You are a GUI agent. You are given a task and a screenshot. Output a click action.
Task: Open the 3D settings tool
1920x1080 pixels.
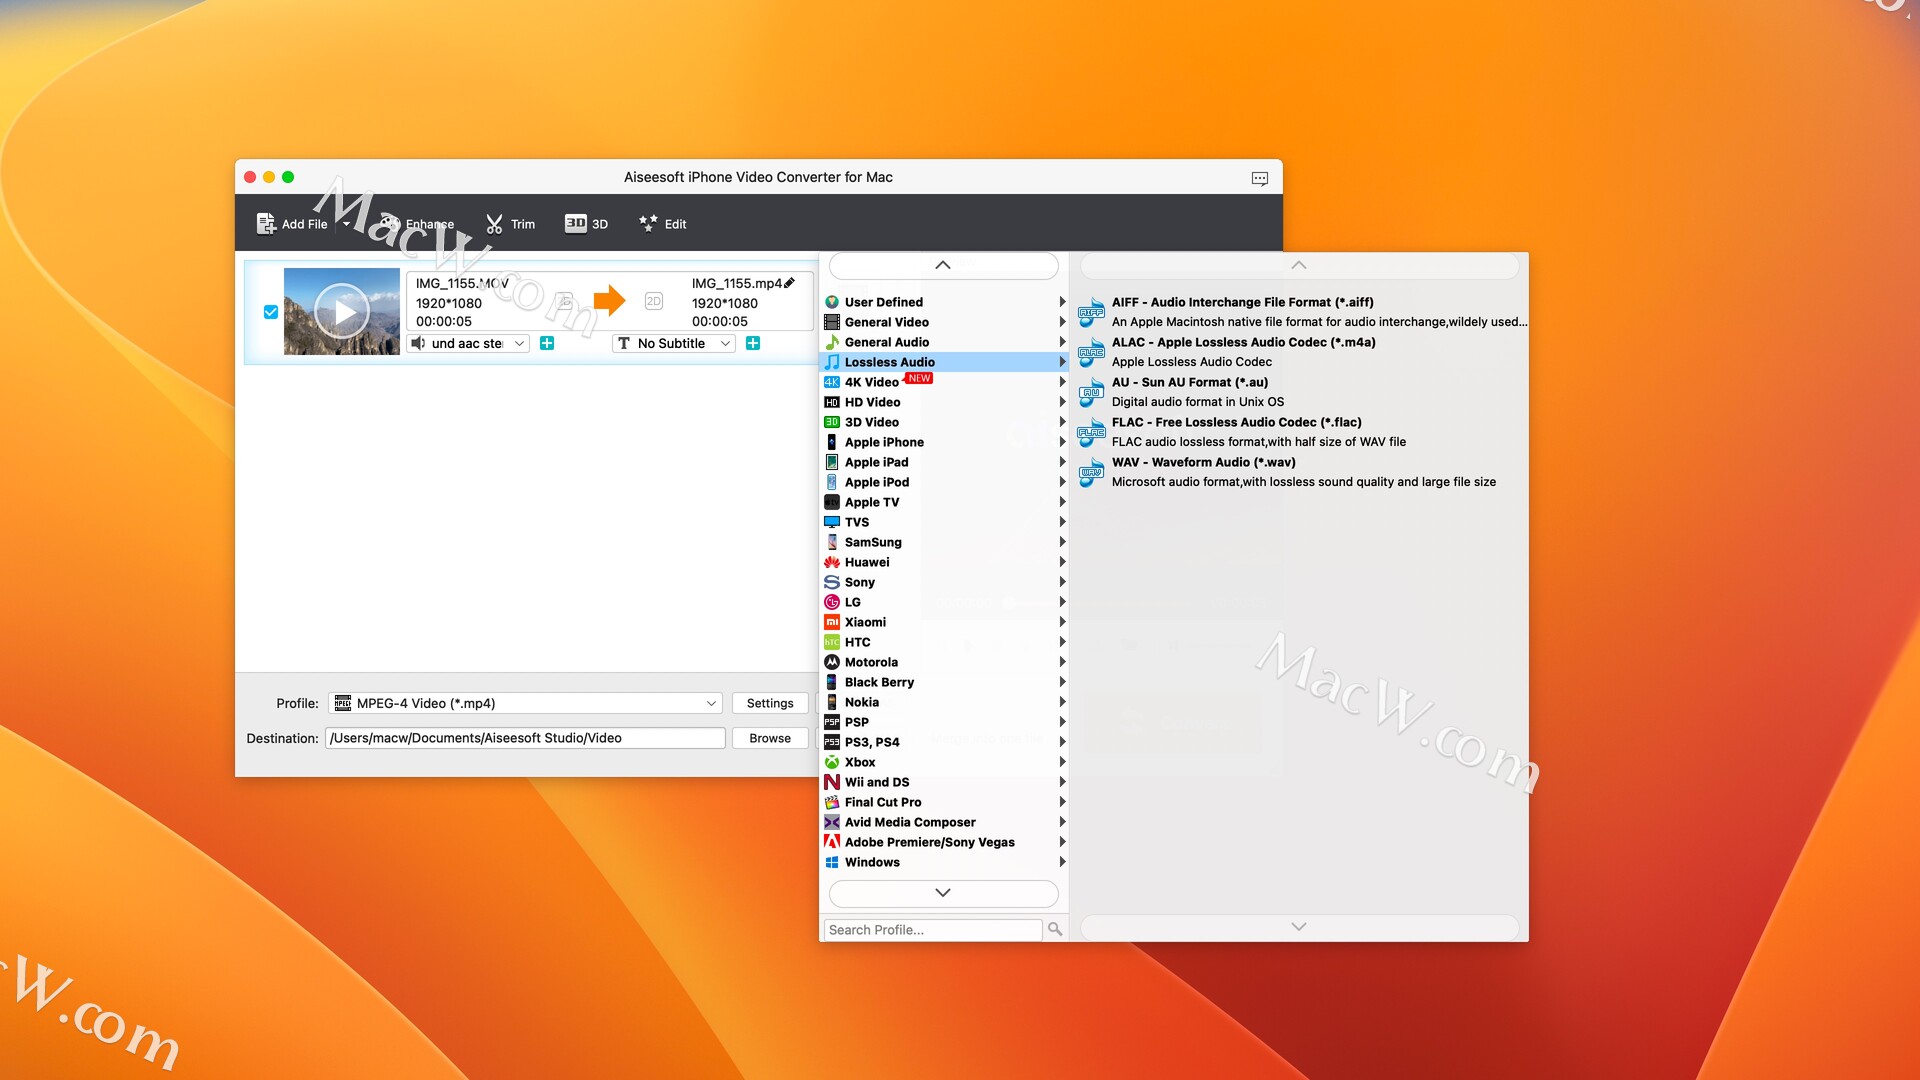[586, 224]
